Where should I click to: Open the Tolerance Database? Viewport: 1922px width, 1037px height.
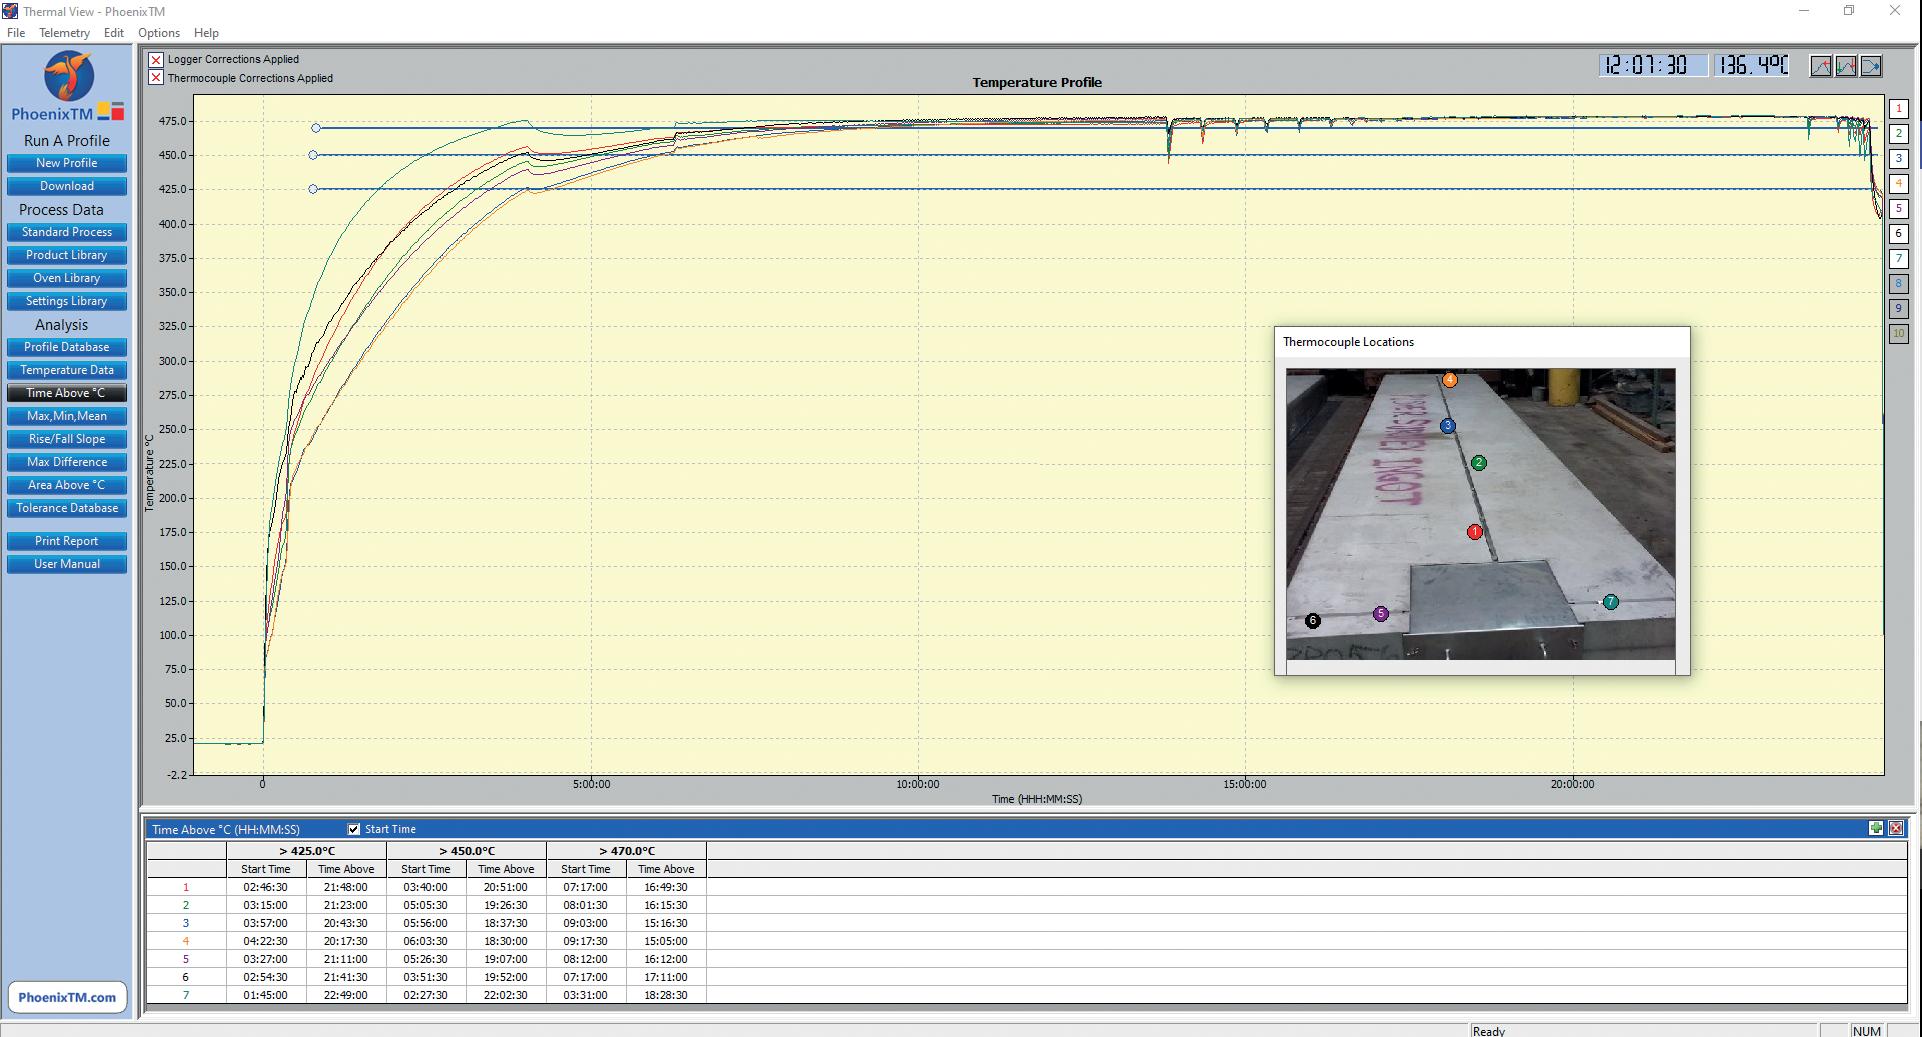pyautogui.click(x=67, y=508)
